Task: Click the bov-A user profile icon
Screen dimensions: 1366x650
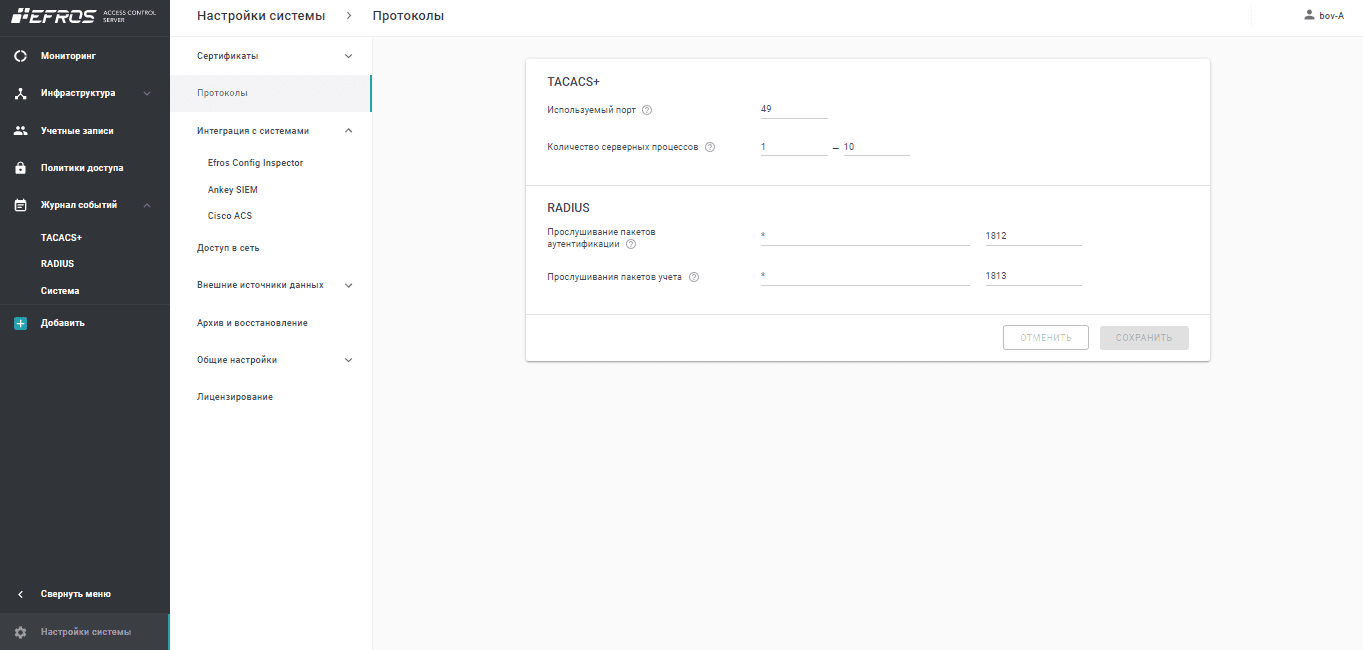Action: [x=1309, y=16]
